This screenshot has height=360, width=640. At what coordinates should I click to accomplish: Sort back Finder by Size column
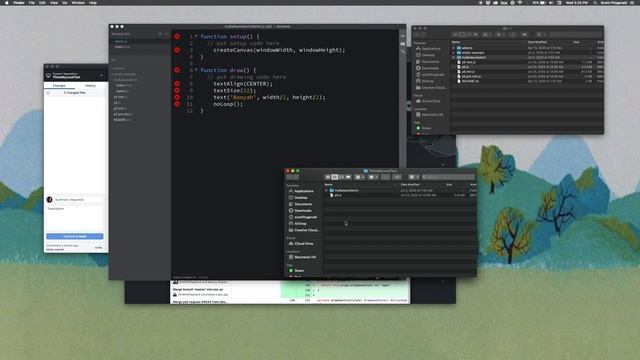576,42
